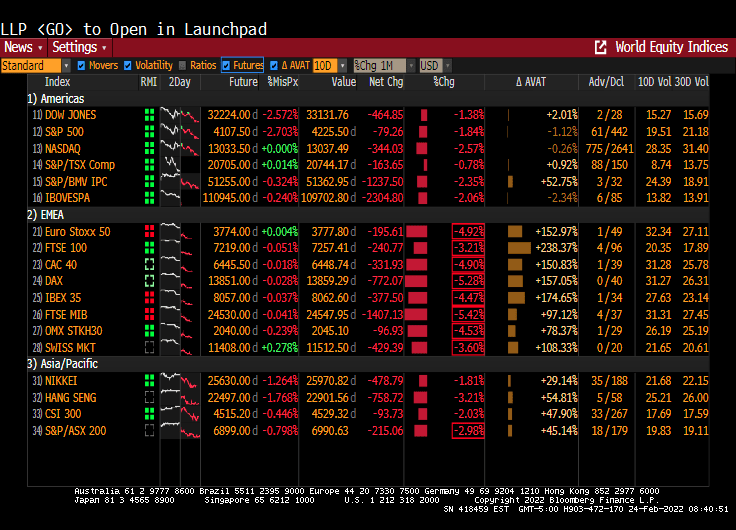Click the DAX 2Day sparkline chart
The width and height of the screenshot is (736, 530).
point(180,281)
